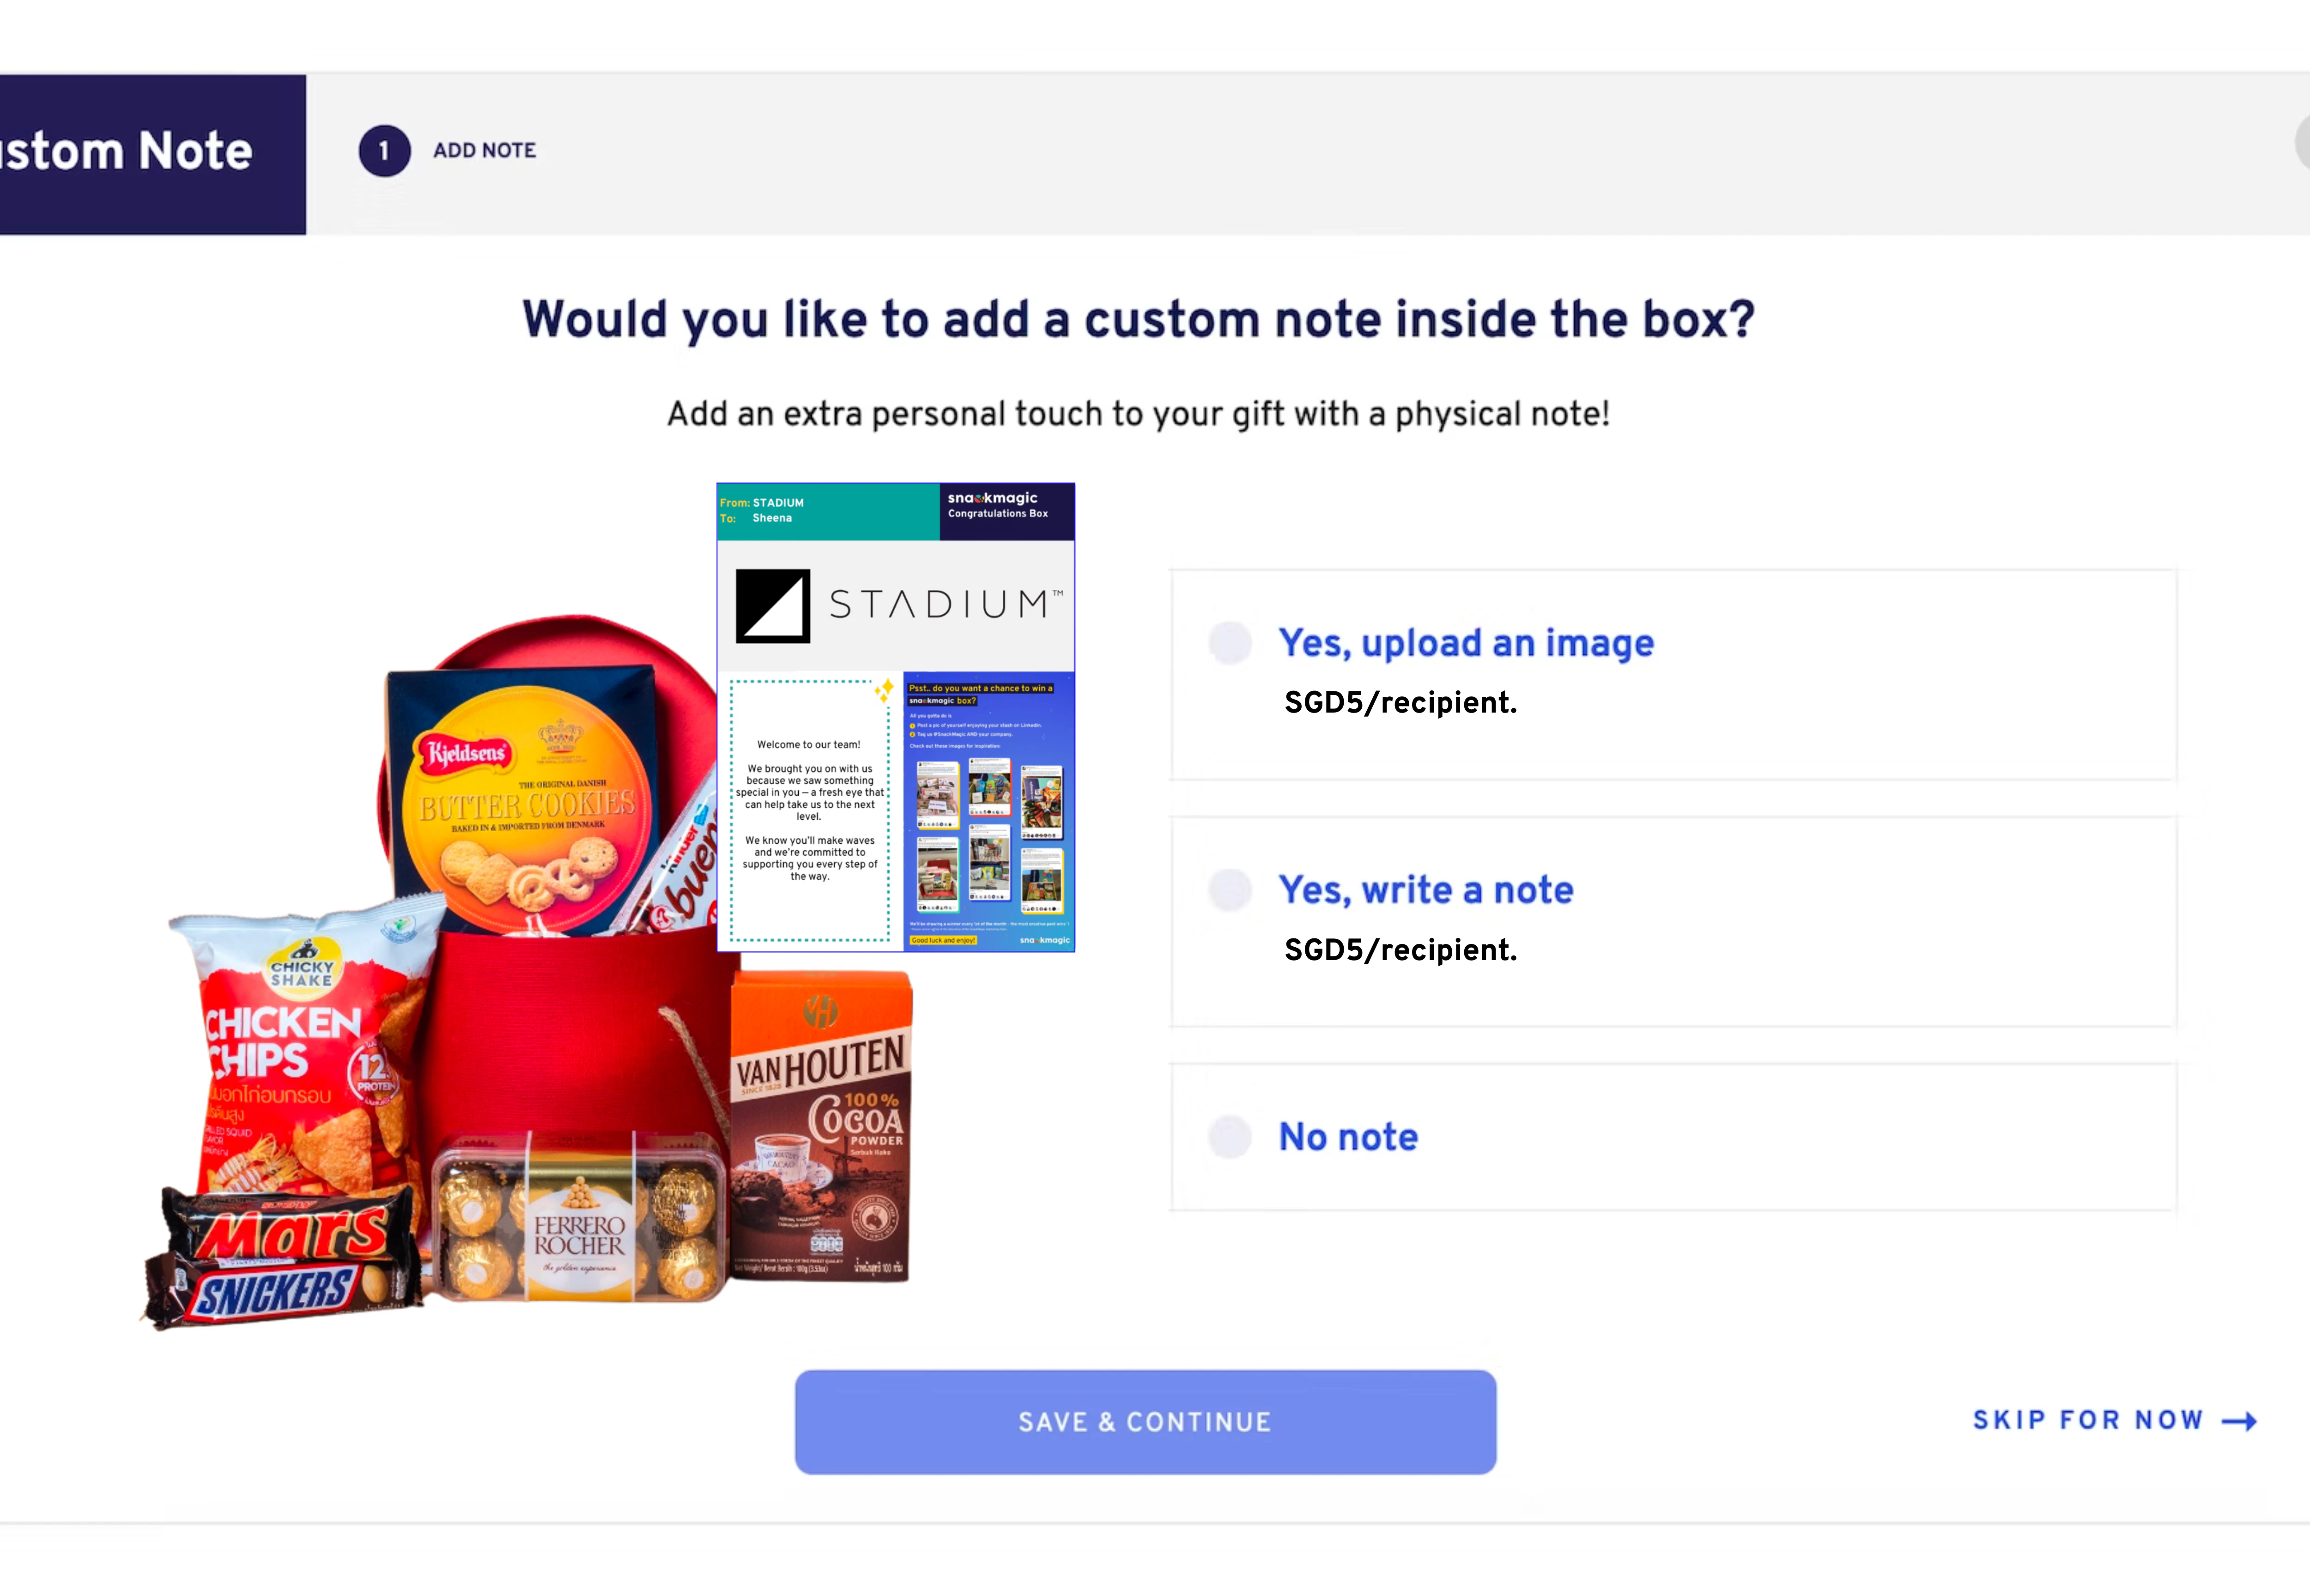The image size is (2310, 1596).
Task: Select the 'Yes, upload an image' radio button
Action: pyautogui.click(x=1230, y=642)
